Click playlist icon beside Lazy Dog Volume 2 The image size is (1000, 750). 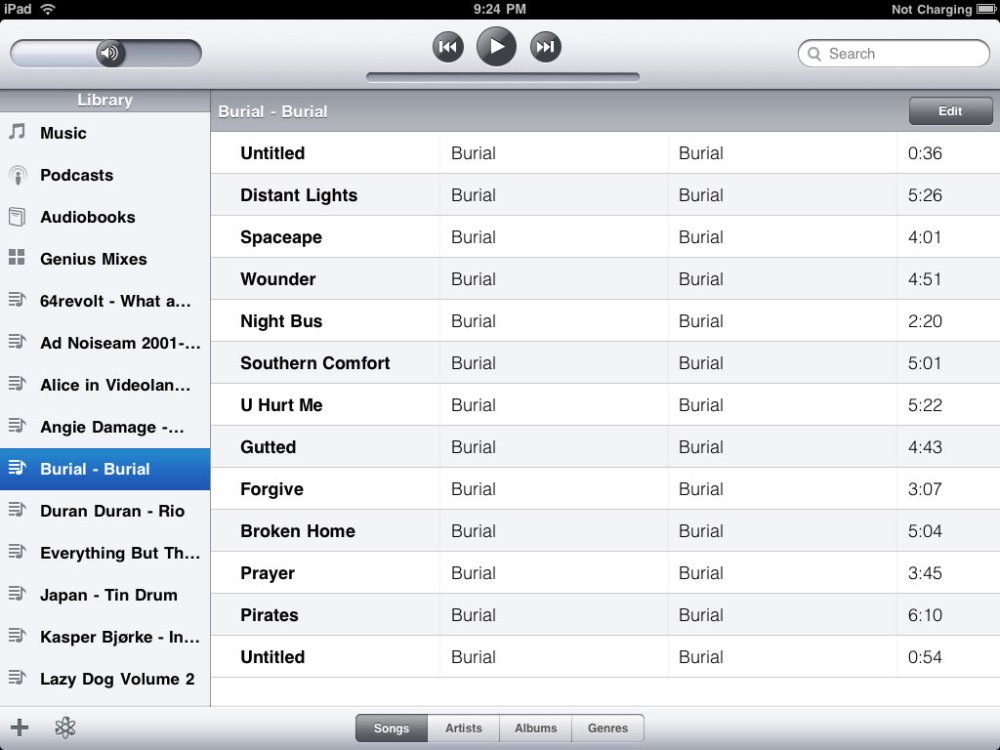[17, 678]
